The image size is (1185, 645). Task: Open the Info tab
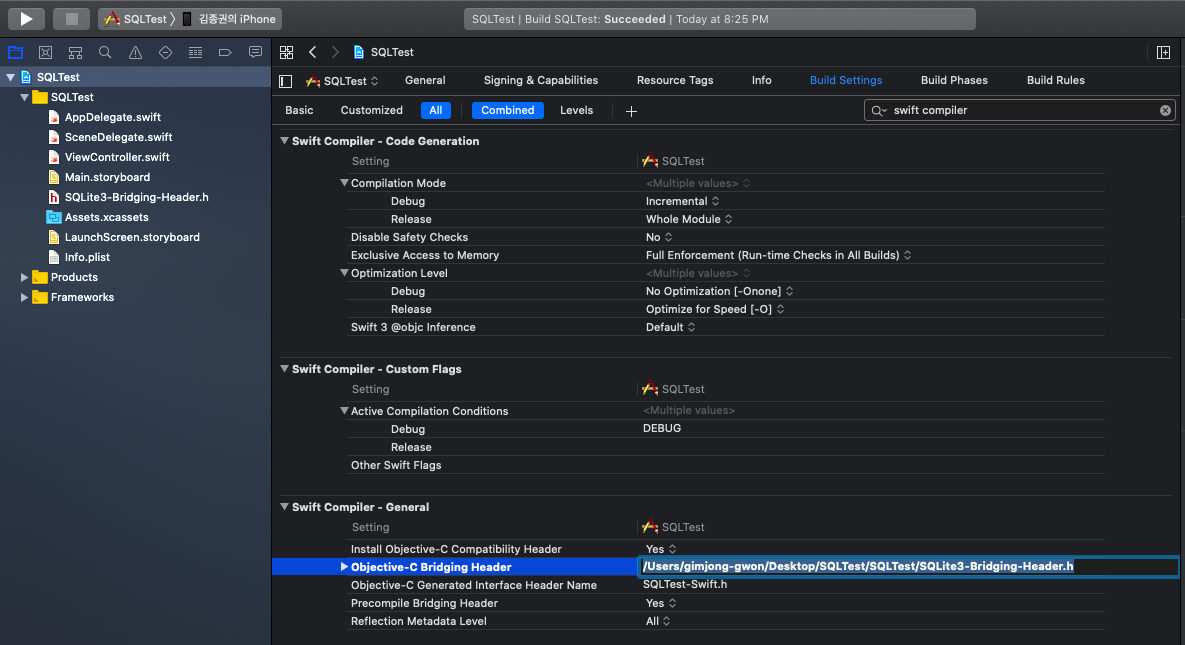[x=761, y=80]
